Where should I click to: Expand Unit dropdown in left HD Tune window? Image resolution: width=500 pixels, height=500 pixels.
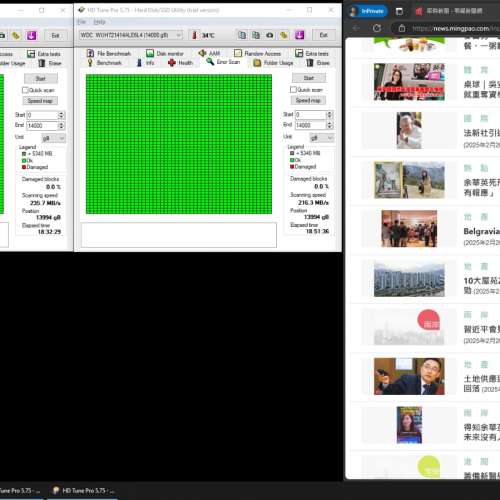[x=62, y=138]
